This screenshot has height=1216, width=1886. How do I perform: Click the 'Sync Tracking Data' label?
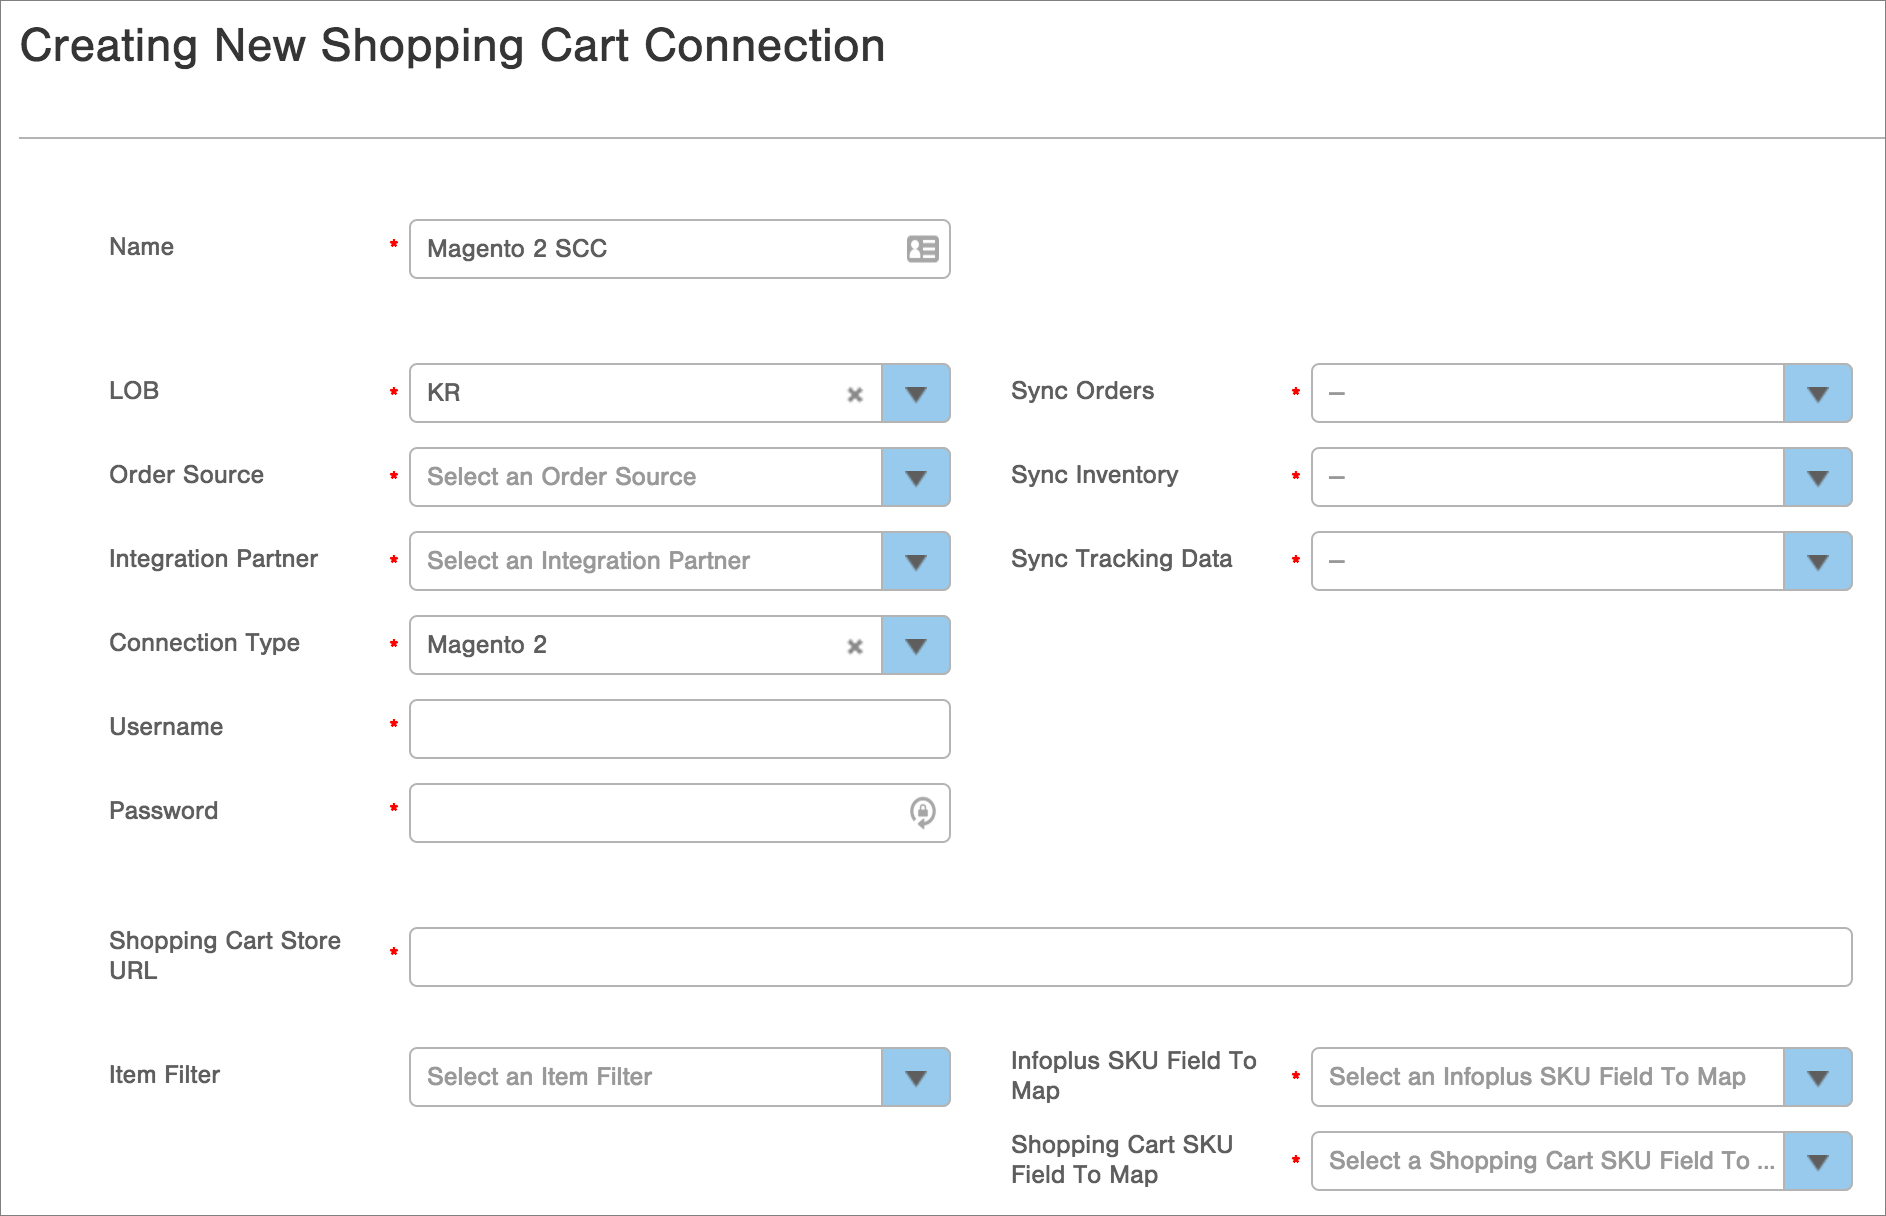coord(1121,559)
